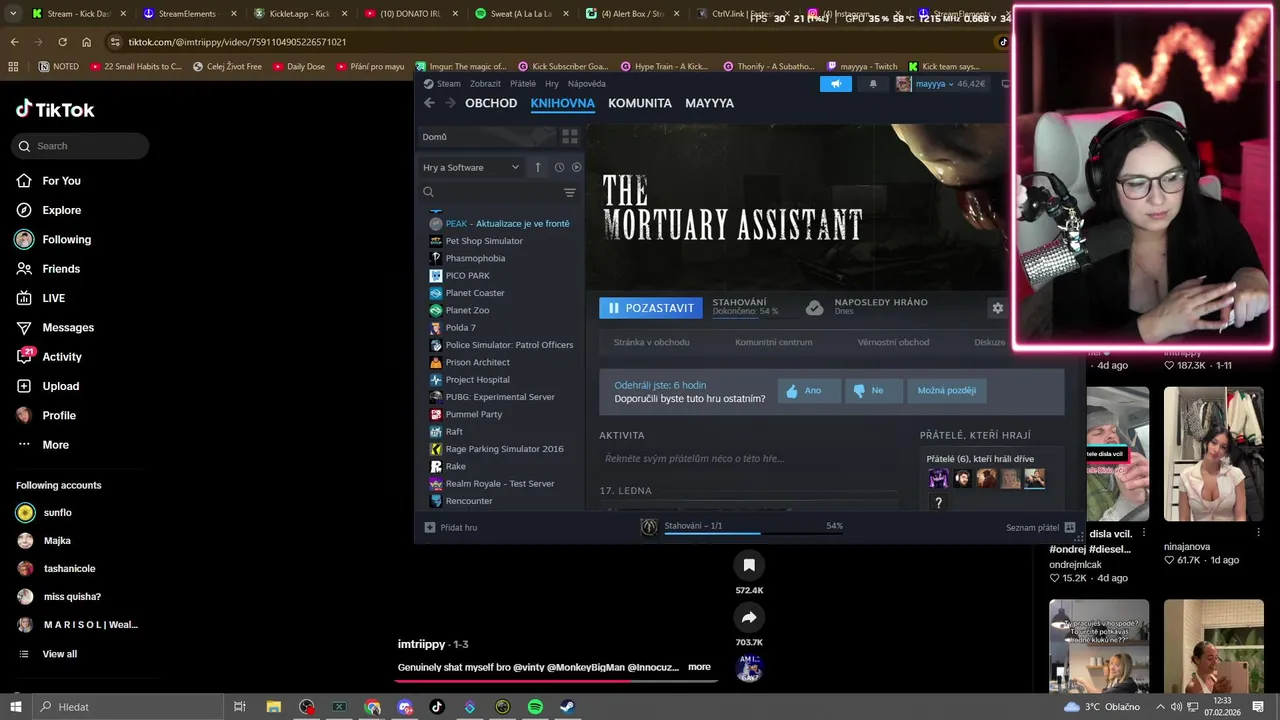This screenshot has height=720, width=1280.
Task: Open the Task View taskbar icon
Action: tap(240, 707)
